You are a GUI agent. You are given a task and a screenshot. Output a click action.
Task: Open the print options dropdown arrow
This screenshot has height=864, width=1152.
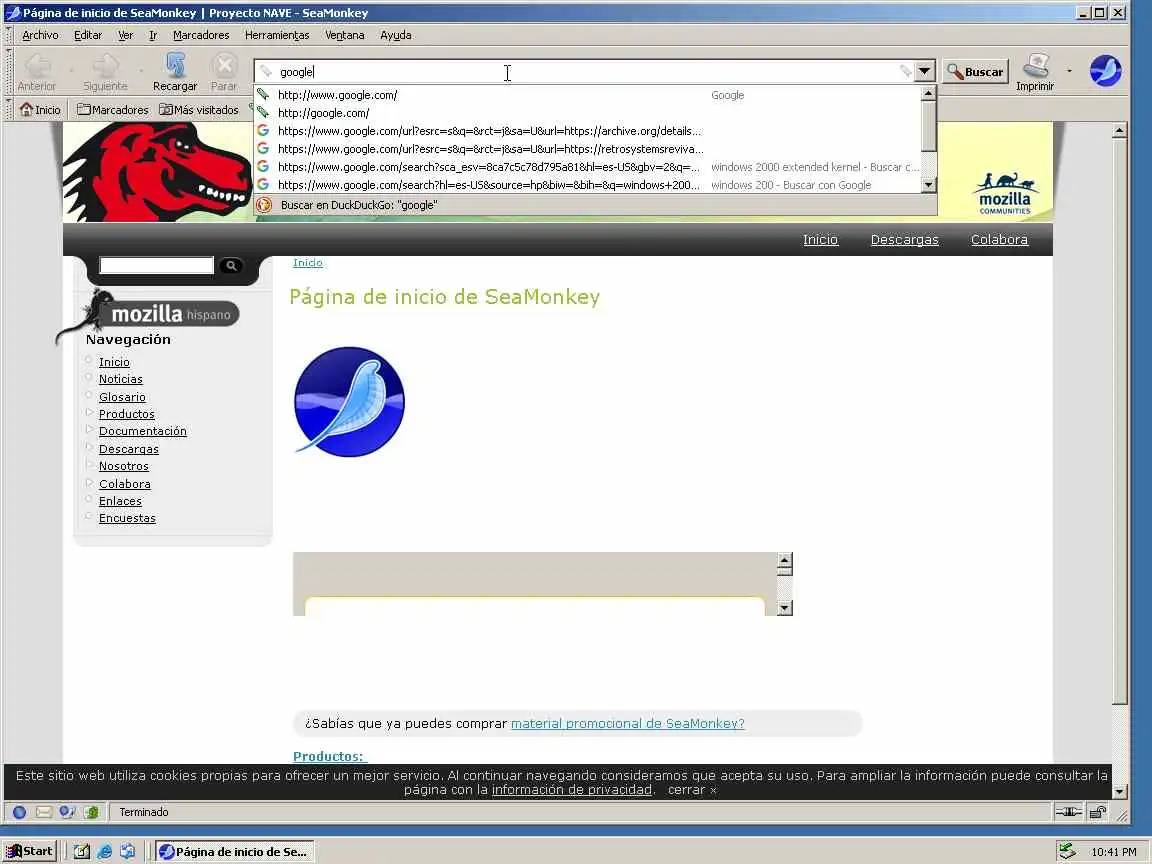point(1069,71)
